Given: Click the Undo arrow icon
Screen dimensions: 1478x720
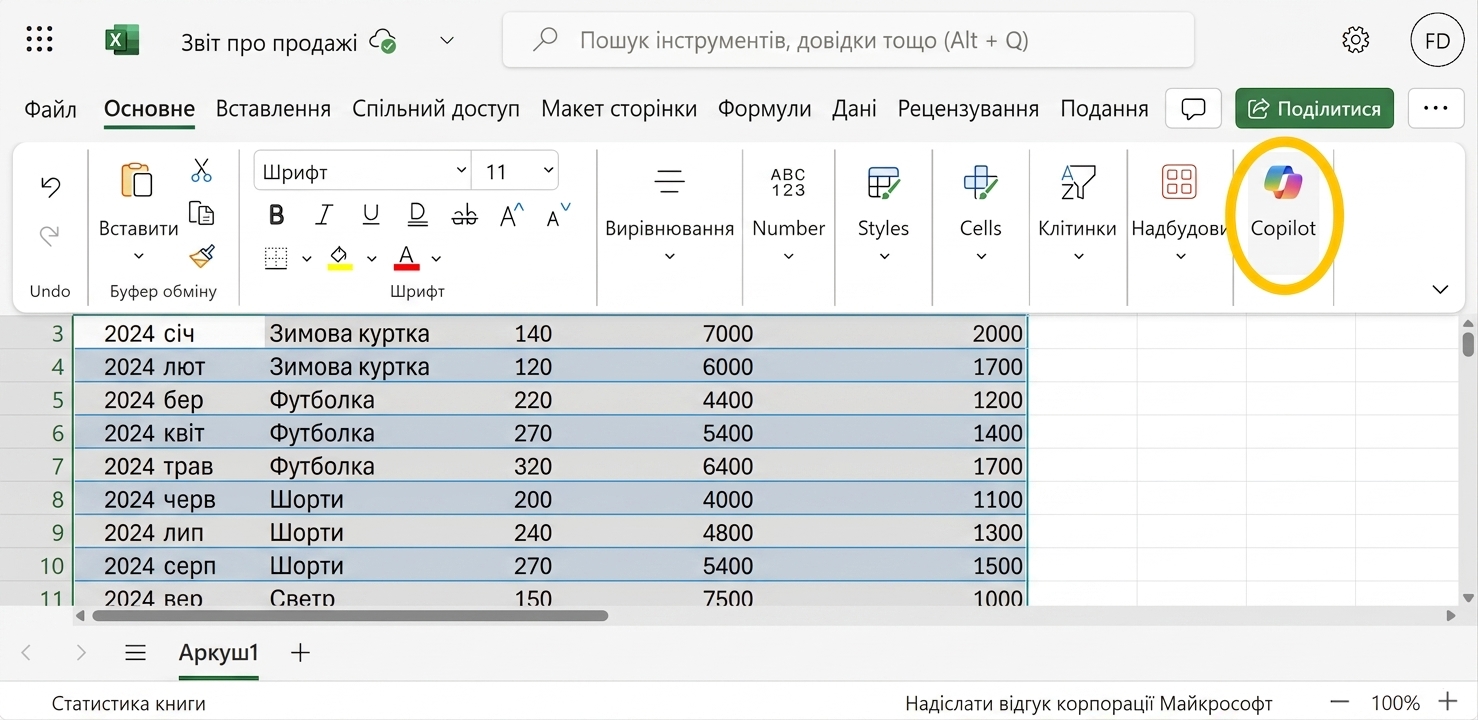Looking at the screenshot, I should click(x=50, y=186).
